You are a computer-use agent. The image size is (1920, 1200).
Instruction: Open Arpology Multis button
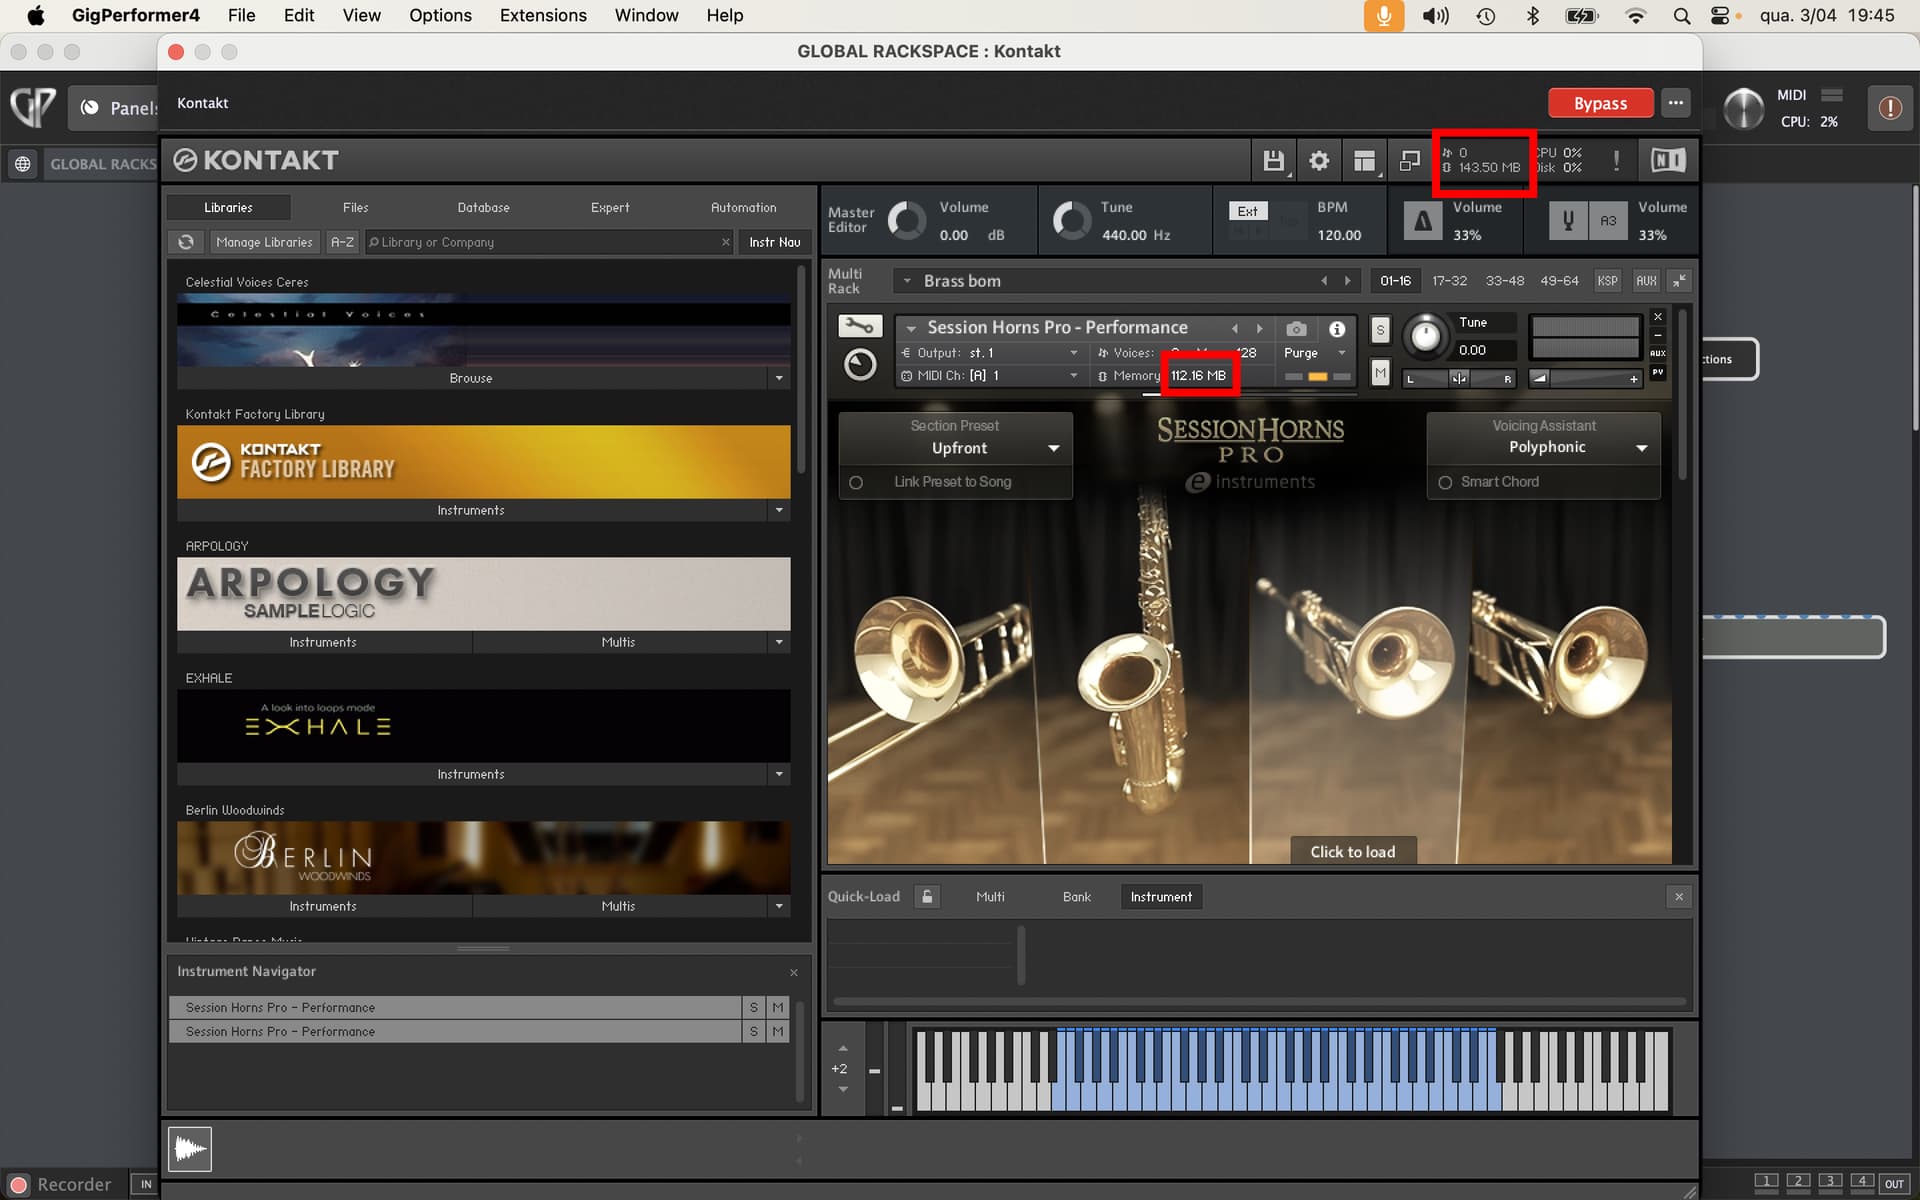click(618, 642)
